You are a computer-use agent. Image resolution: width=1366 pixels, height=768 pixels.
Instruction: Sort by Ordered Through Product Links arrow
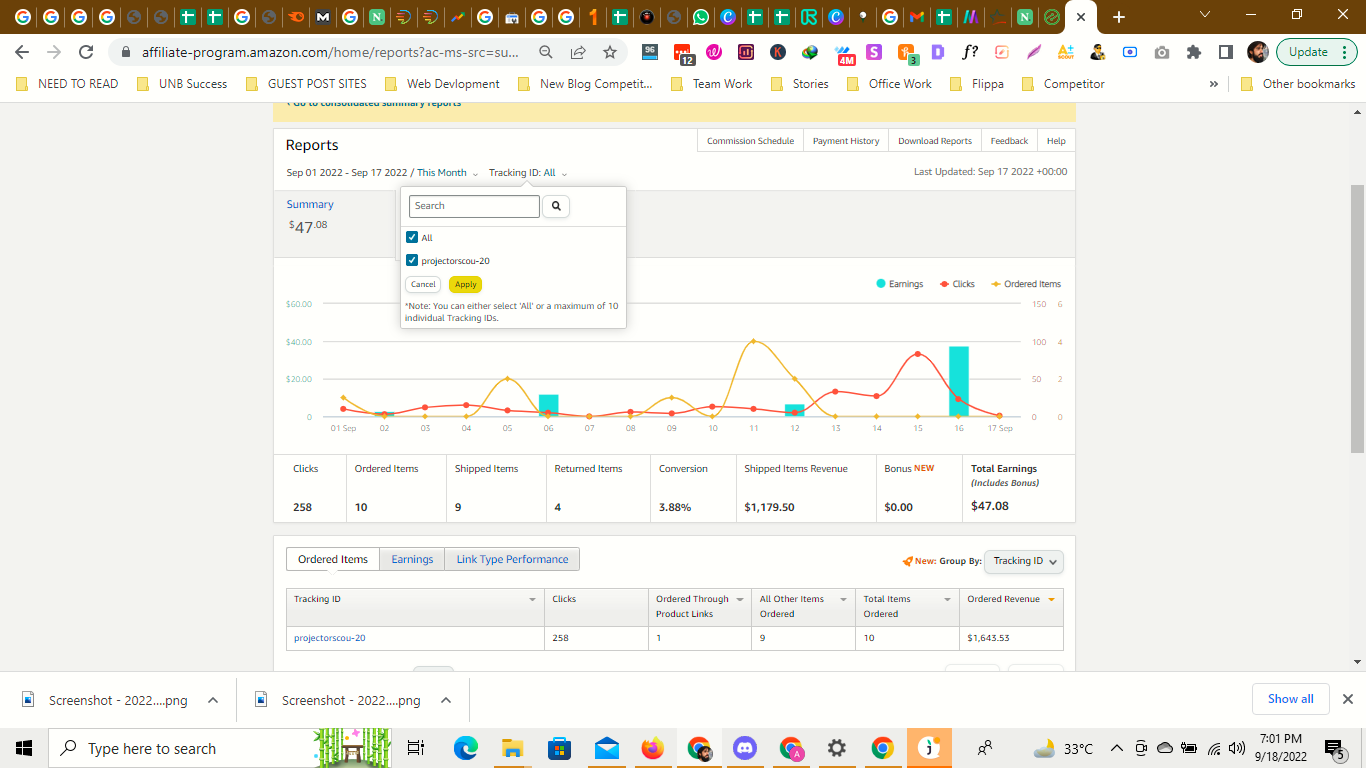click(x=740, y=600)
